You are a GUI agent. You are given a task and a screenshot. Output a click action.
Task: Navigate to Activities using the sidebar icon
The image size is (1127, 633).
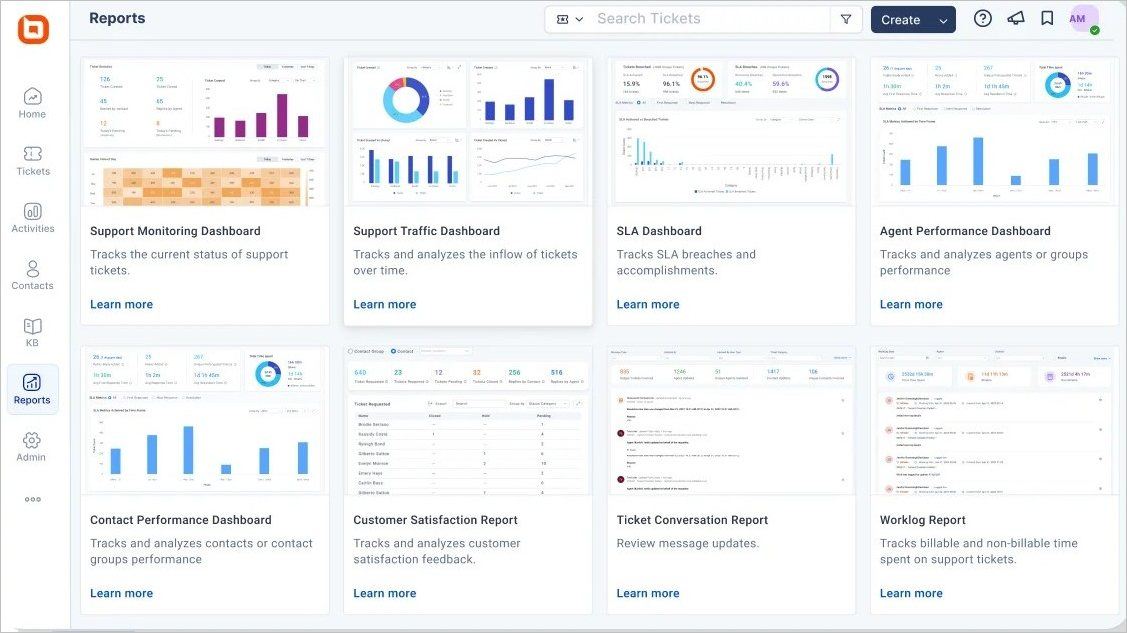tap(32, 218)
